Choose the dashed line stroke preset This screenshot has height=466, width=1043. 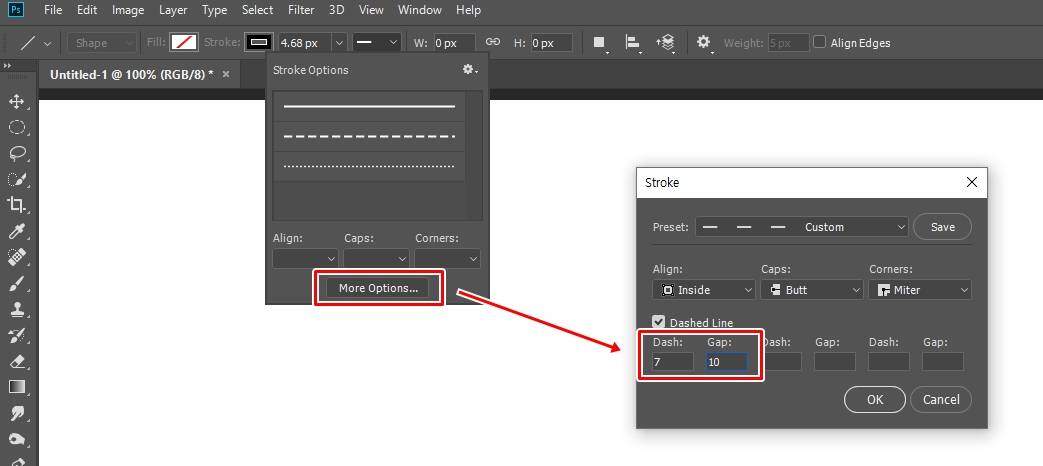(x=369, y=136)
